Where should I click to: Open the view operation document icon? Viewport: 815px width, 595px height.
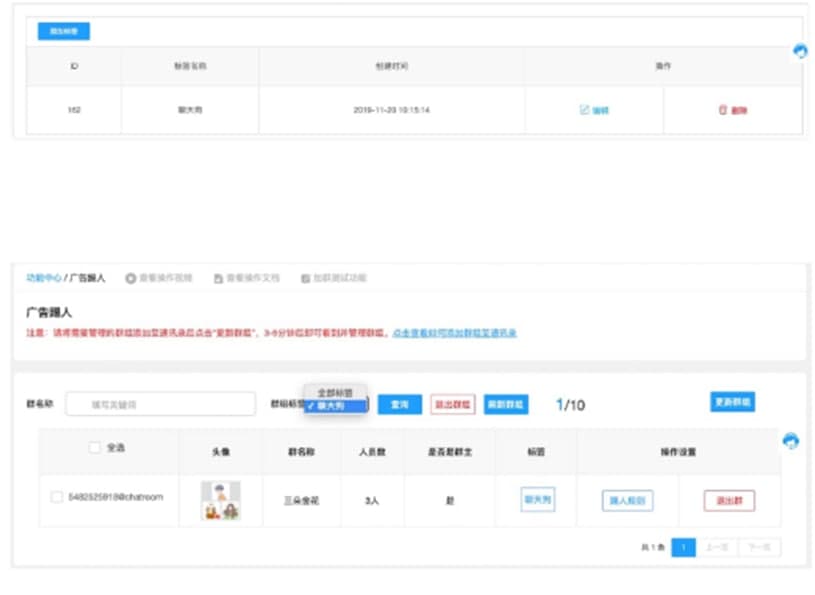tap(218, 277)
